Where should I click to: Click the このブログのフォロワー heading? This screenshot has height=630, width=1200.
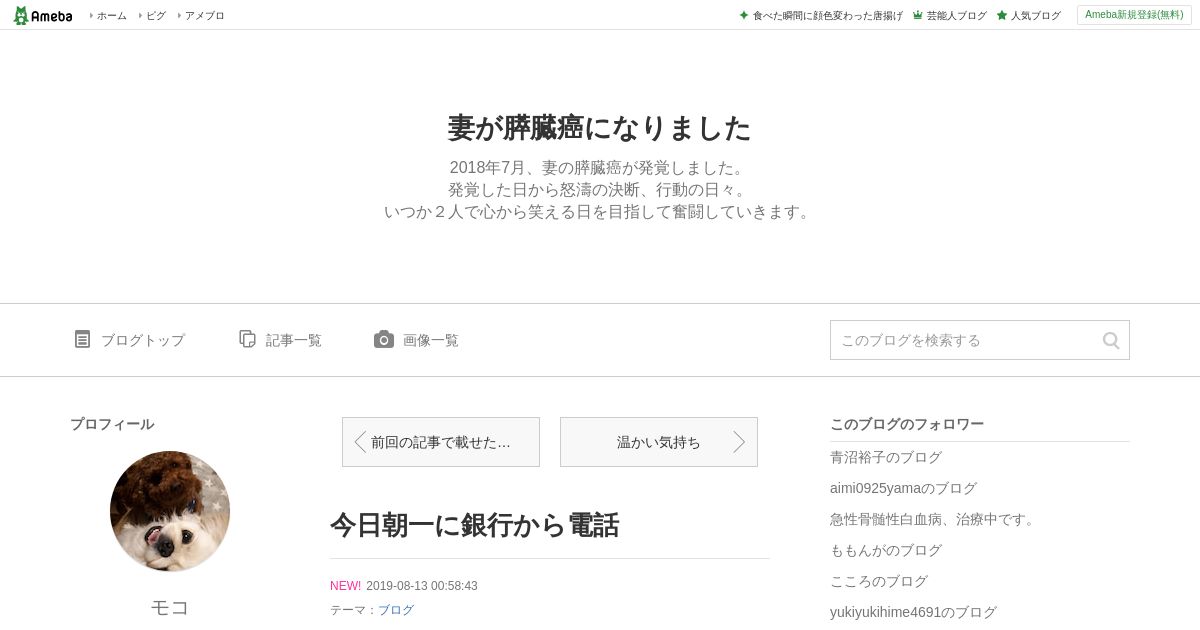coord(907,424)
